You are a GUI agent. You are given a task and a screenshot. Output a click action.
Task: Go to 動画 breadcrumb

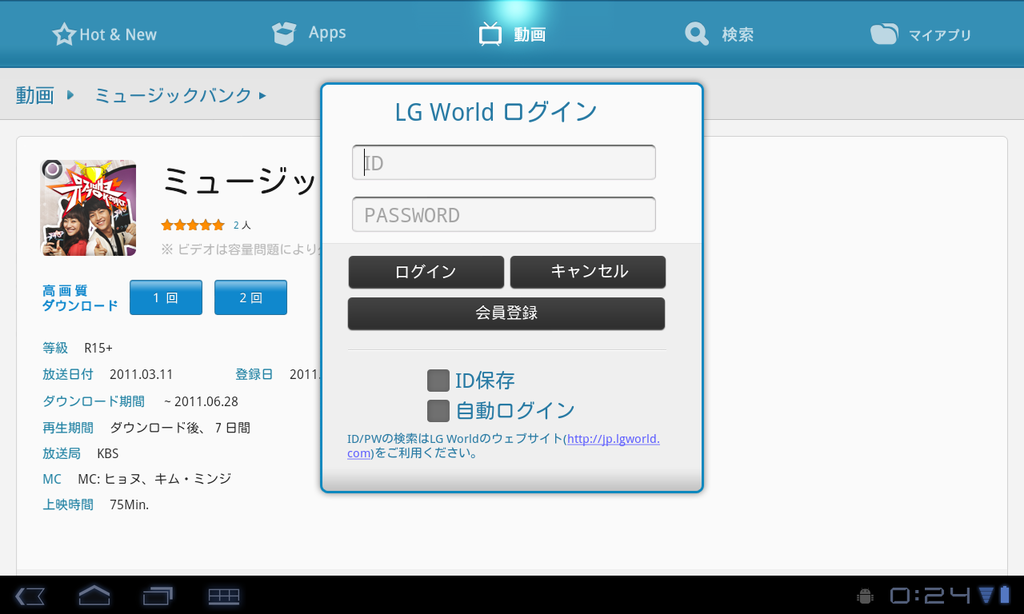point(35,95)
